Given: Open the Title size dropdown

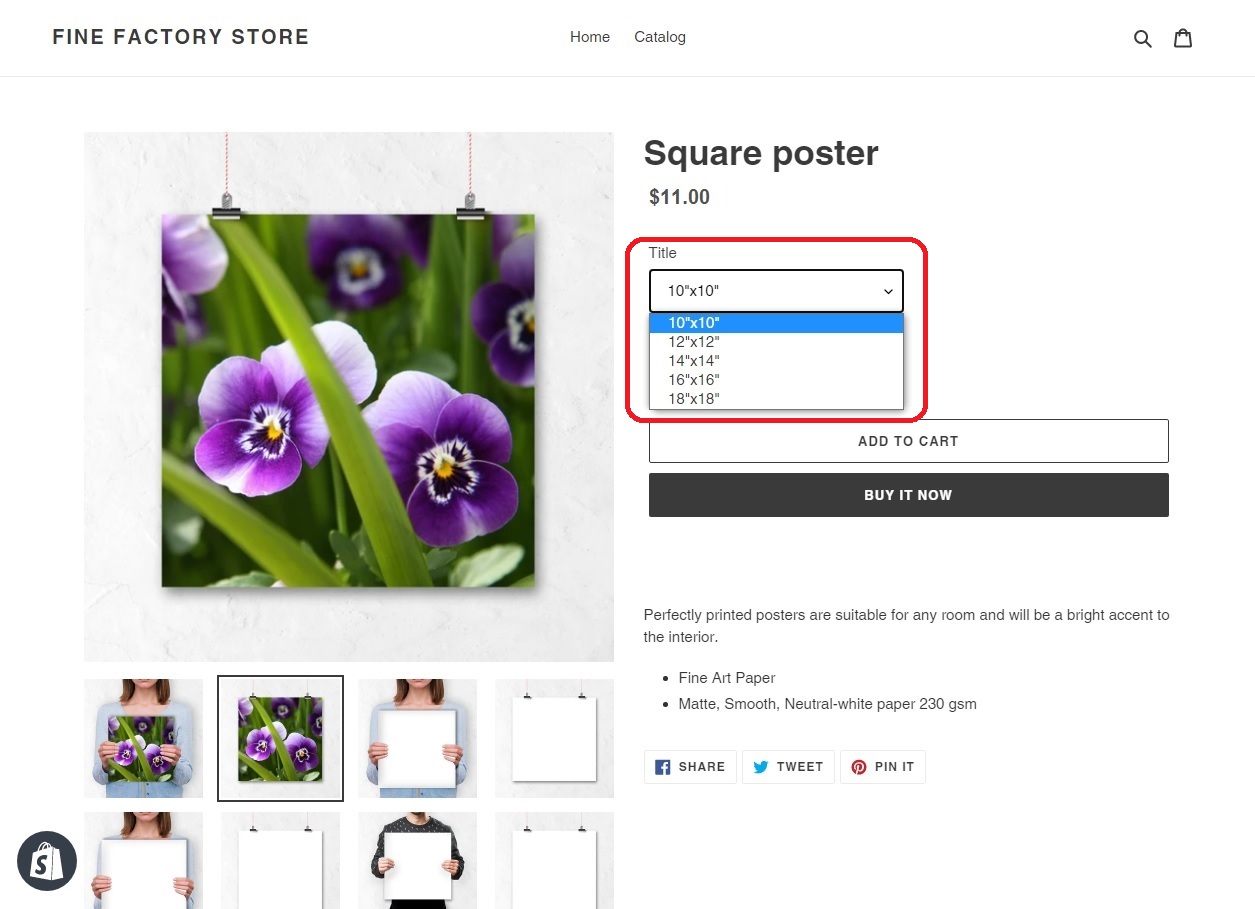Looking at the screenshot, I should [x=776, y=291].
